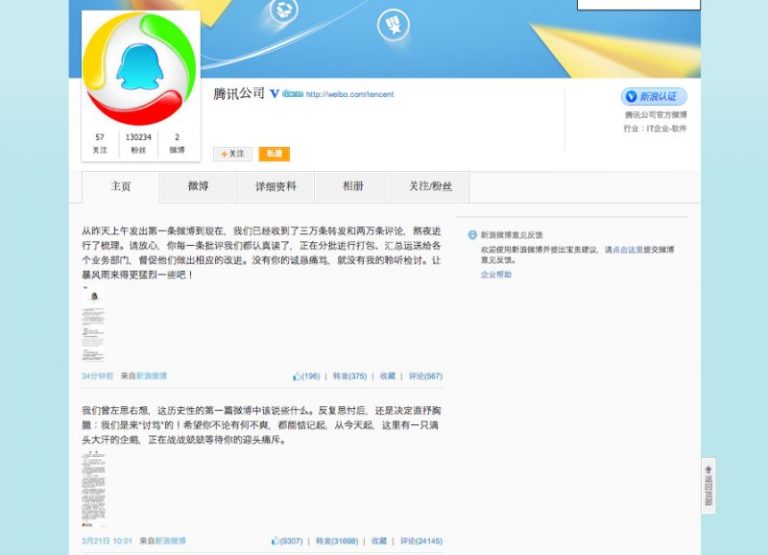The image size is (768, 555).
Task: Open 评论(567) comments
Action: point(426,376)
